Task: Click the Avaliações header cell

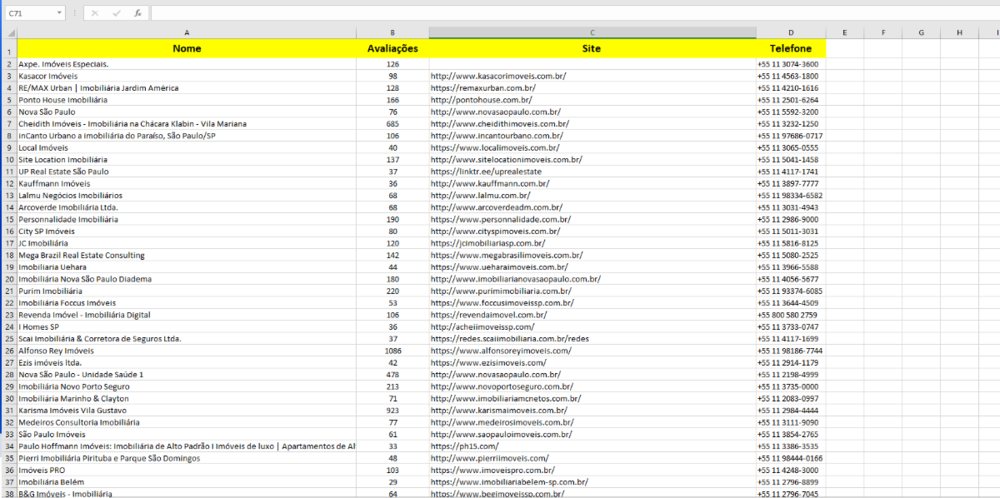Action: click(392, 48)
